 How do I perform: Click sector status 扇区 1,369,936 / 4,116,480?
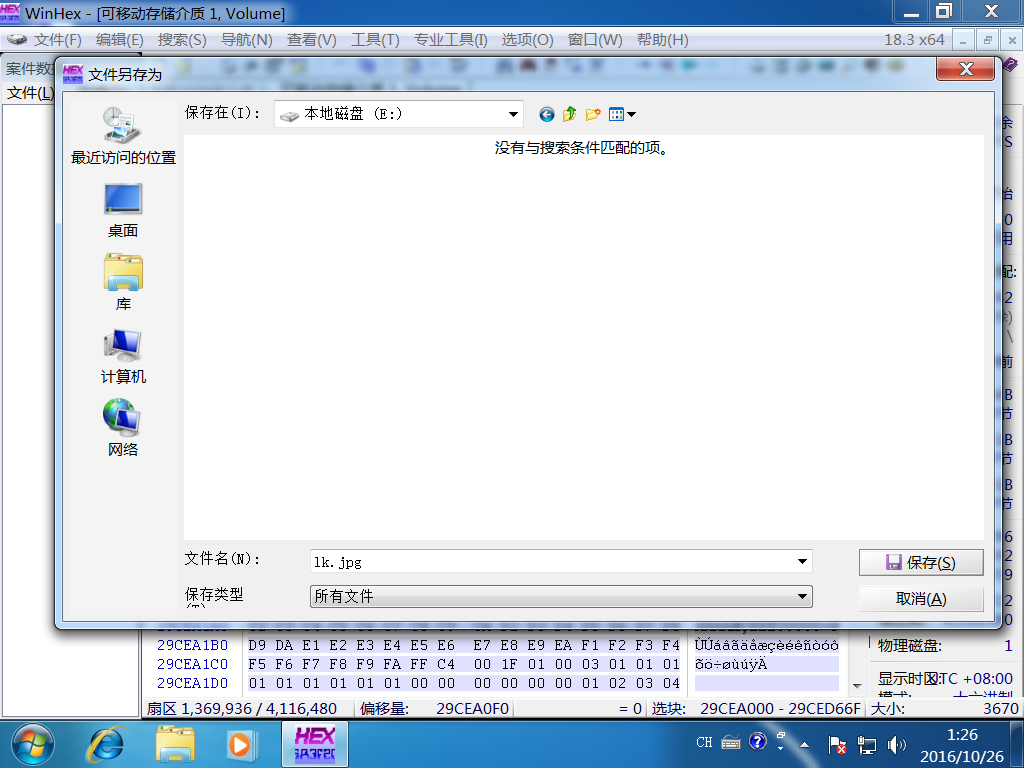click(242, 709)
